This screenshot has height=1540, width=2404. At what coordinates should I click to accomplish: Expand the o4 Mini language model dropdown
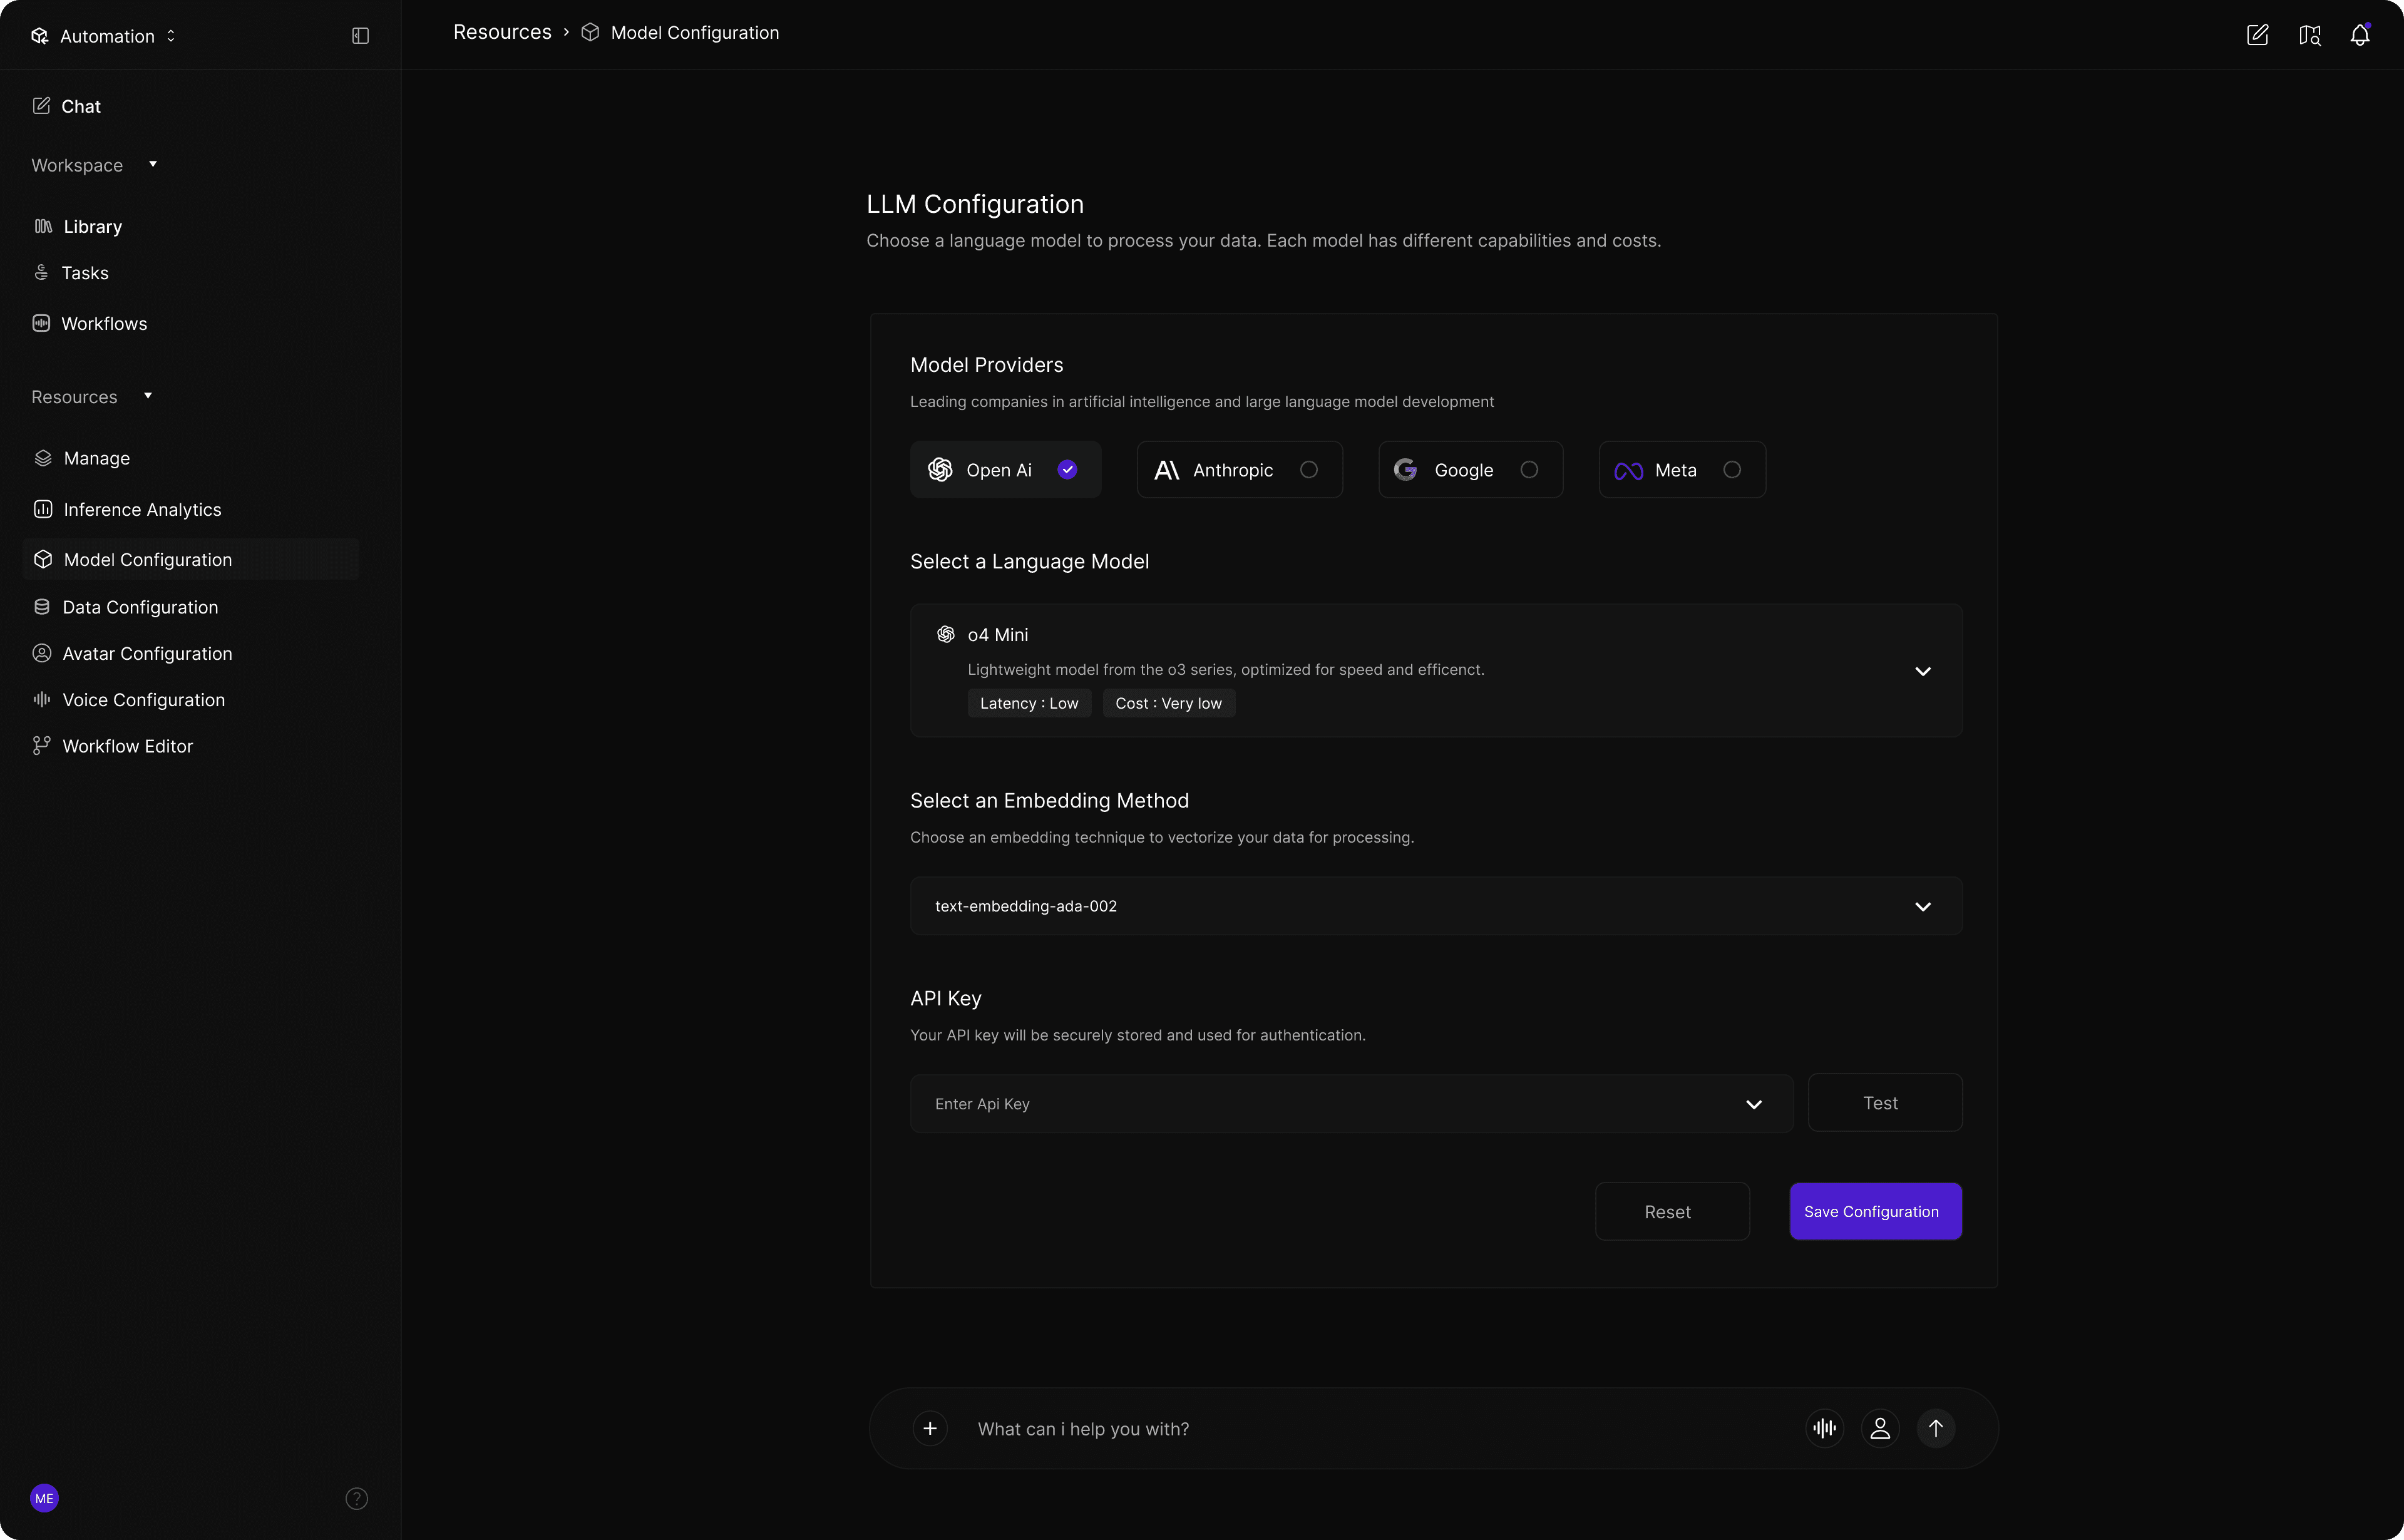tap(1922, 671)
